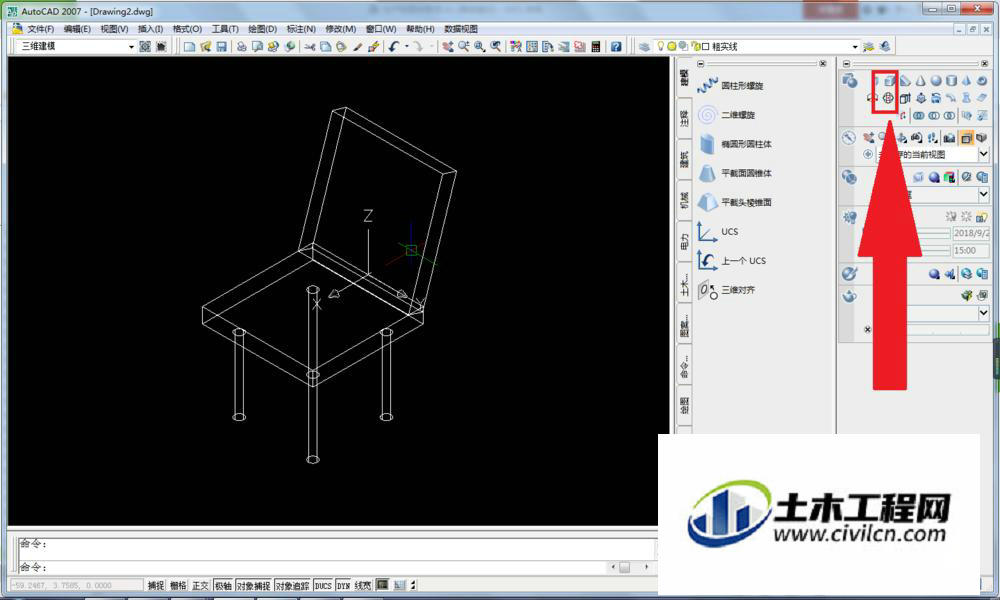Click the Cone solid icon in dashboard
This screenshot has height=600, width=1000.
[x=920, y=81]
